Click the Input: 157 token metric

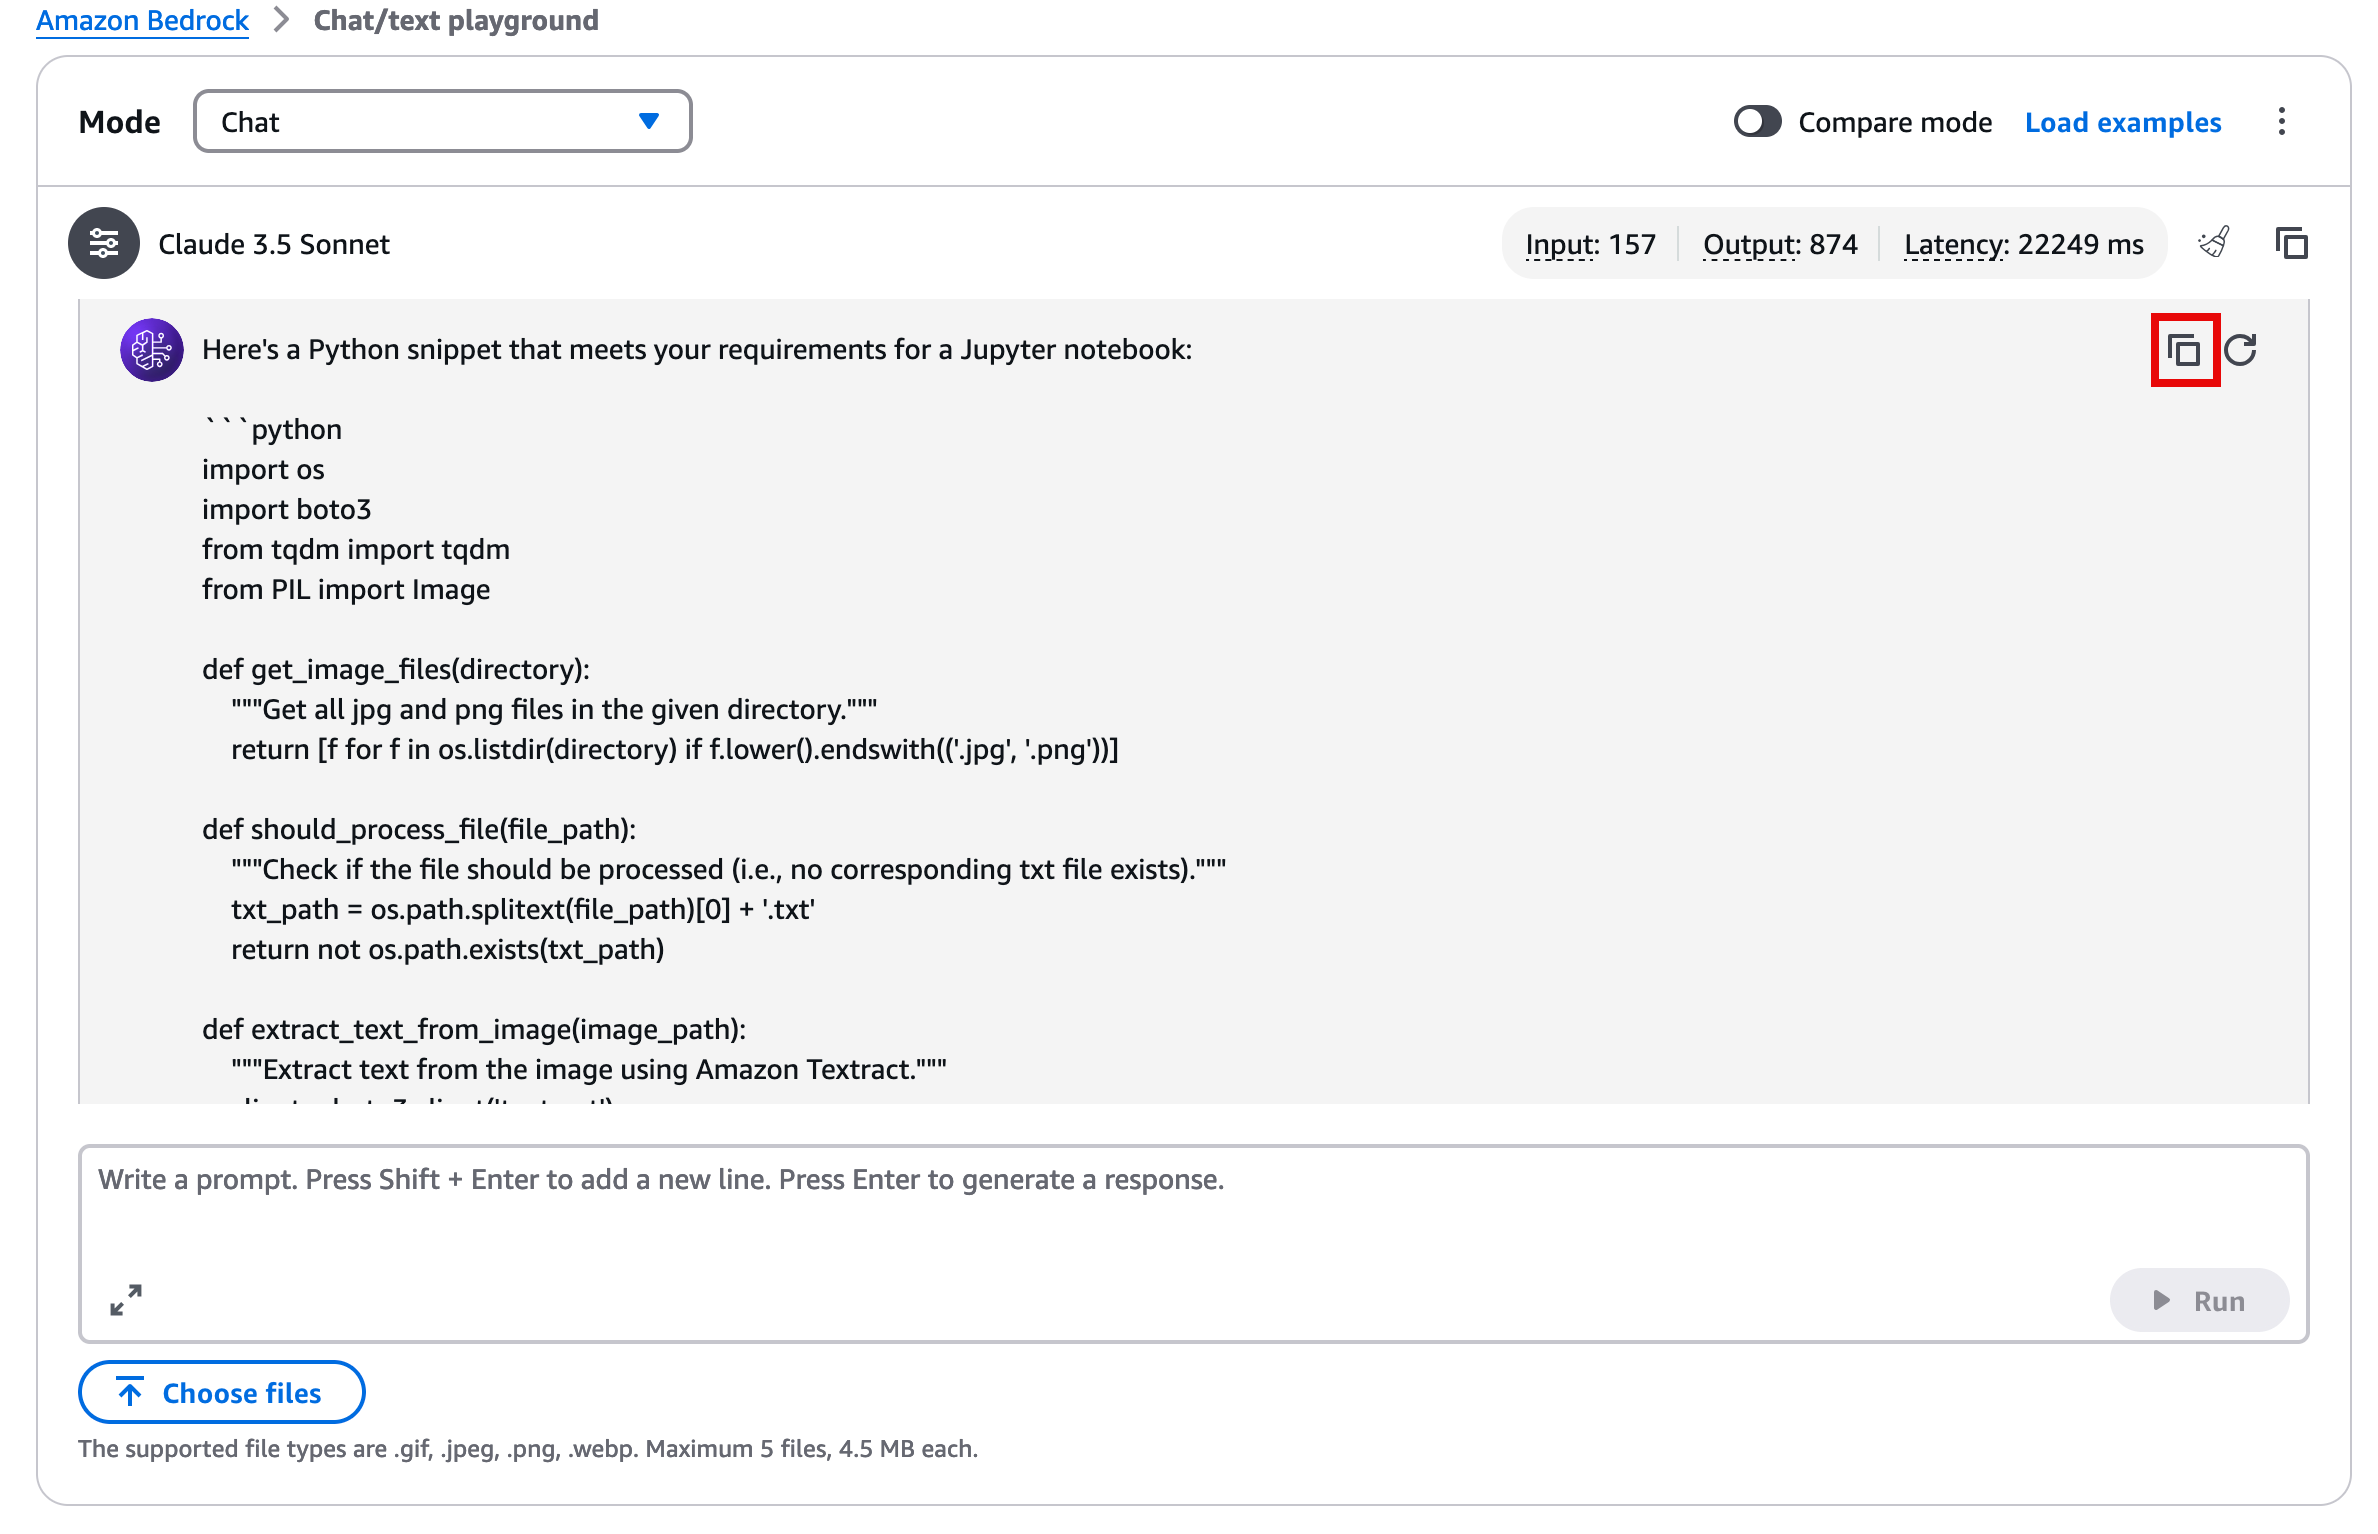[1590, 244]
